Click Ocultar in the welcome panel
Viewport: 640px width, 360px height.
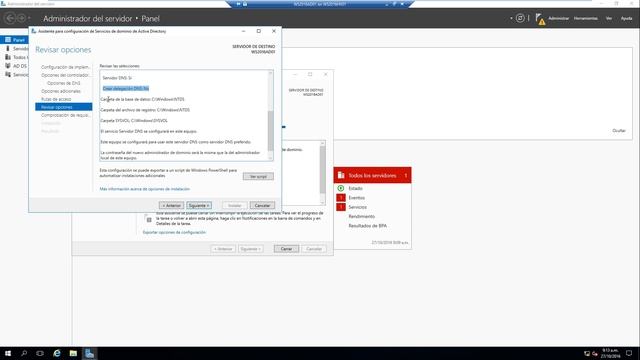pyautogui.click(x=619, y=131)
